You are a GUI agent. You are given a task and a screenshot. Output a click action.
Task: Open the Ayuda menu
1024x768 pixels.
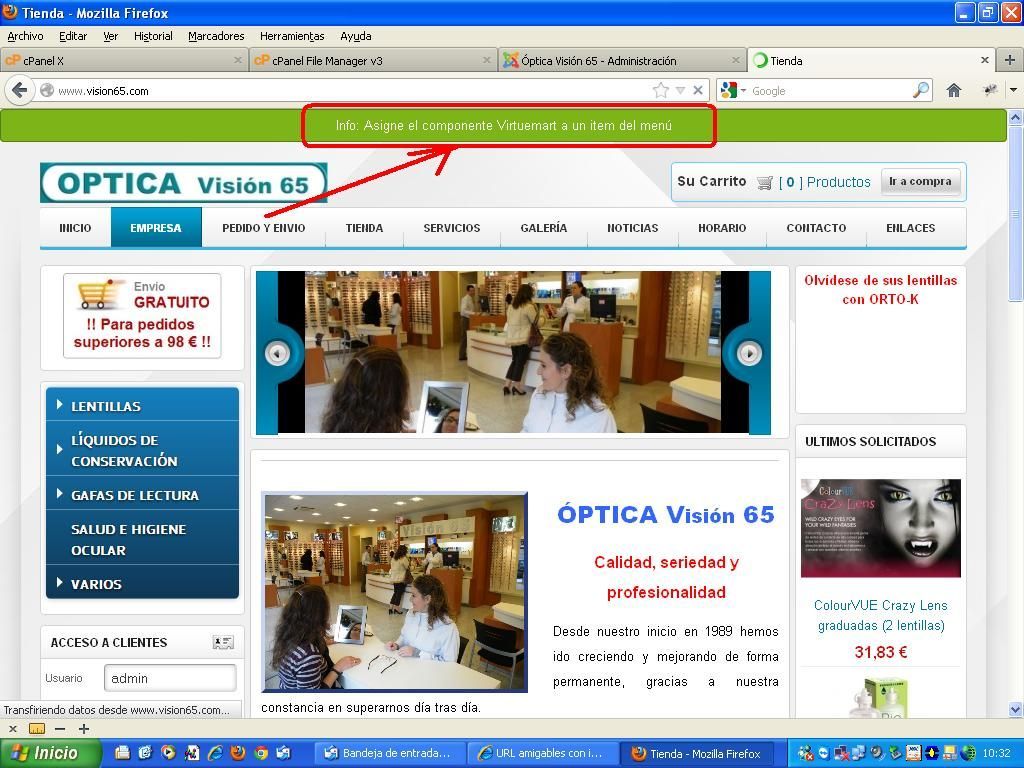coord(356,36)
